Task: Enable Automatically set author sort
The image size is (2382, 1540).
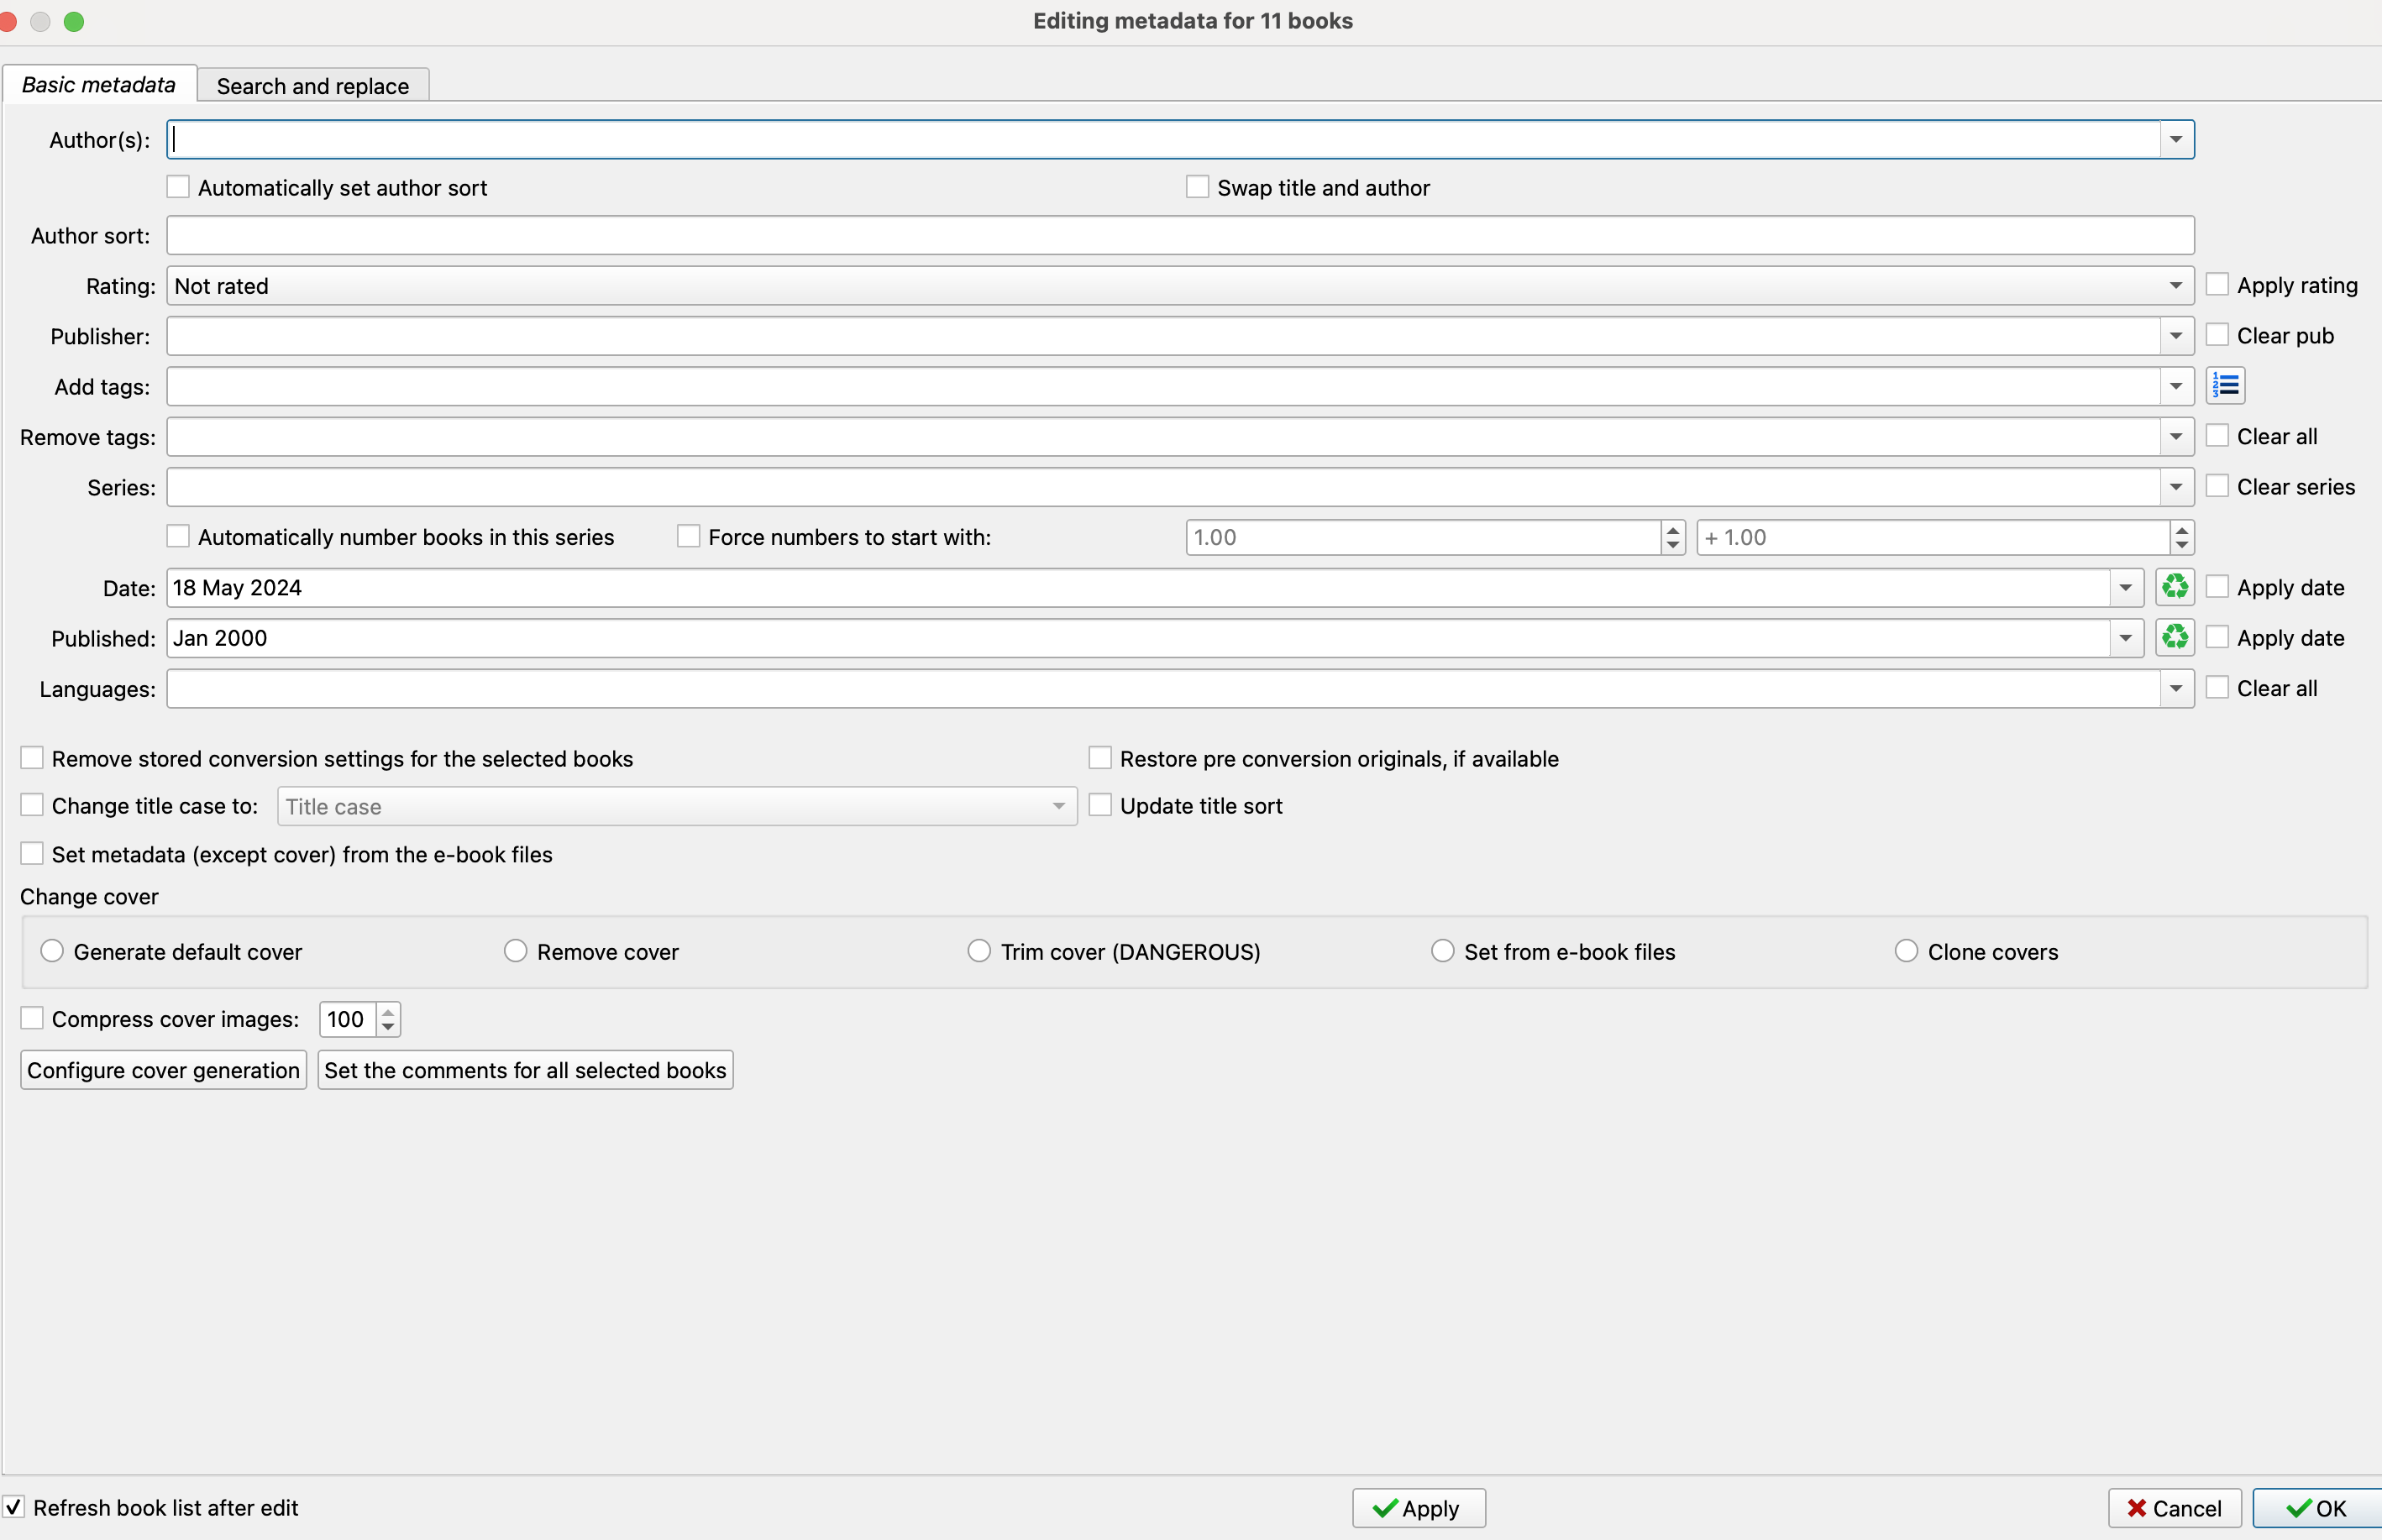Action: pyautogui.click(x=178, y=187)
